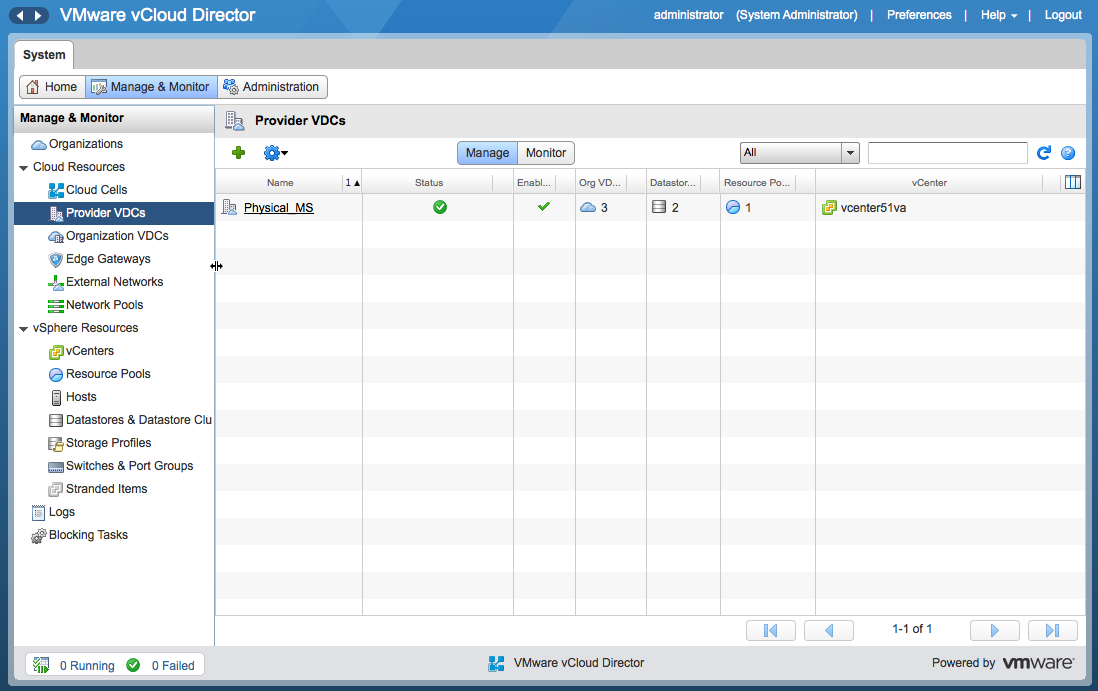Go to the previous page of results

(829, 630)
